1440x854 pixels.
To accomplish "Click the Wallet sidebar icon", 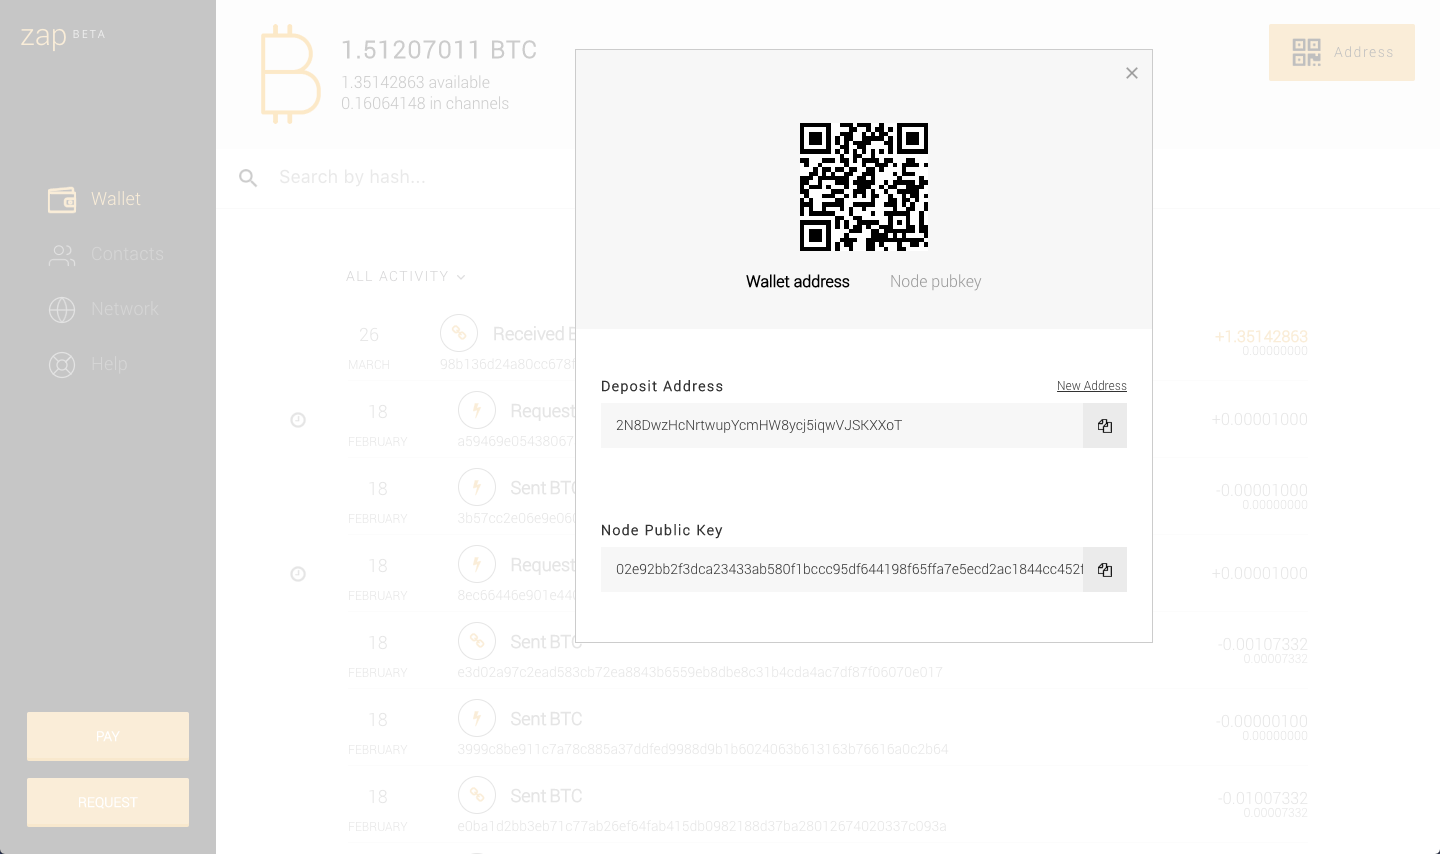I will coord(62,200).
